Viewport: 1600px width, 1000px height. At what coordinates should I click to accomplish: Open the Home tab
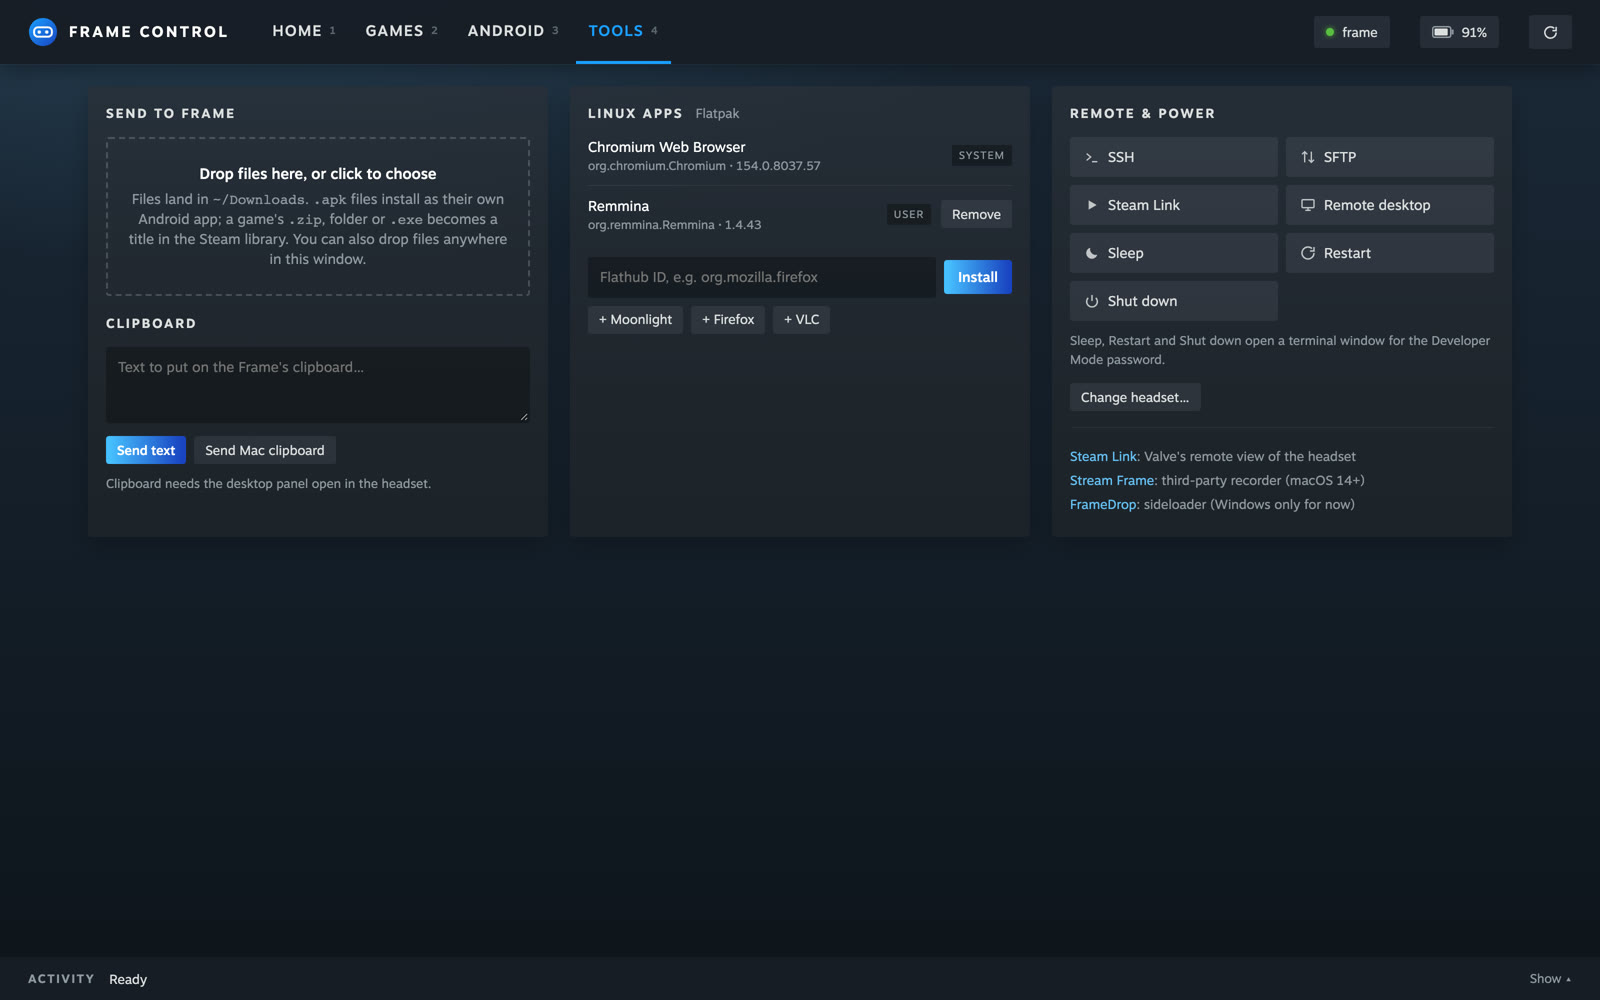coord(304,31)
